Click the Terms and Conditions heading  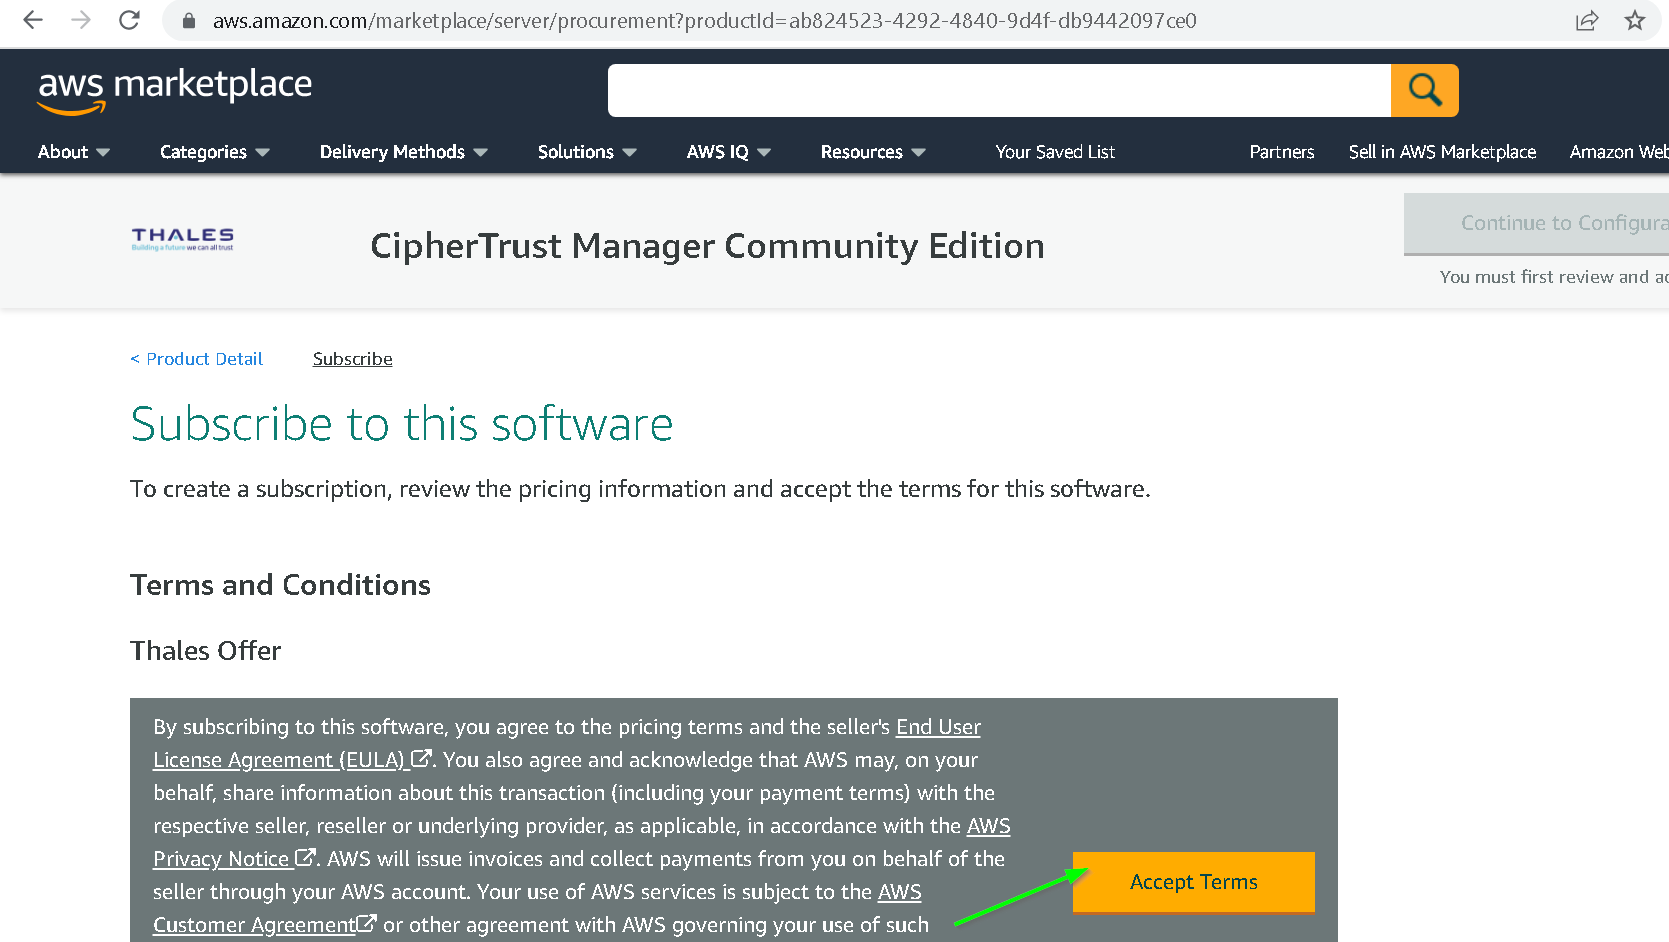point(280,585)
